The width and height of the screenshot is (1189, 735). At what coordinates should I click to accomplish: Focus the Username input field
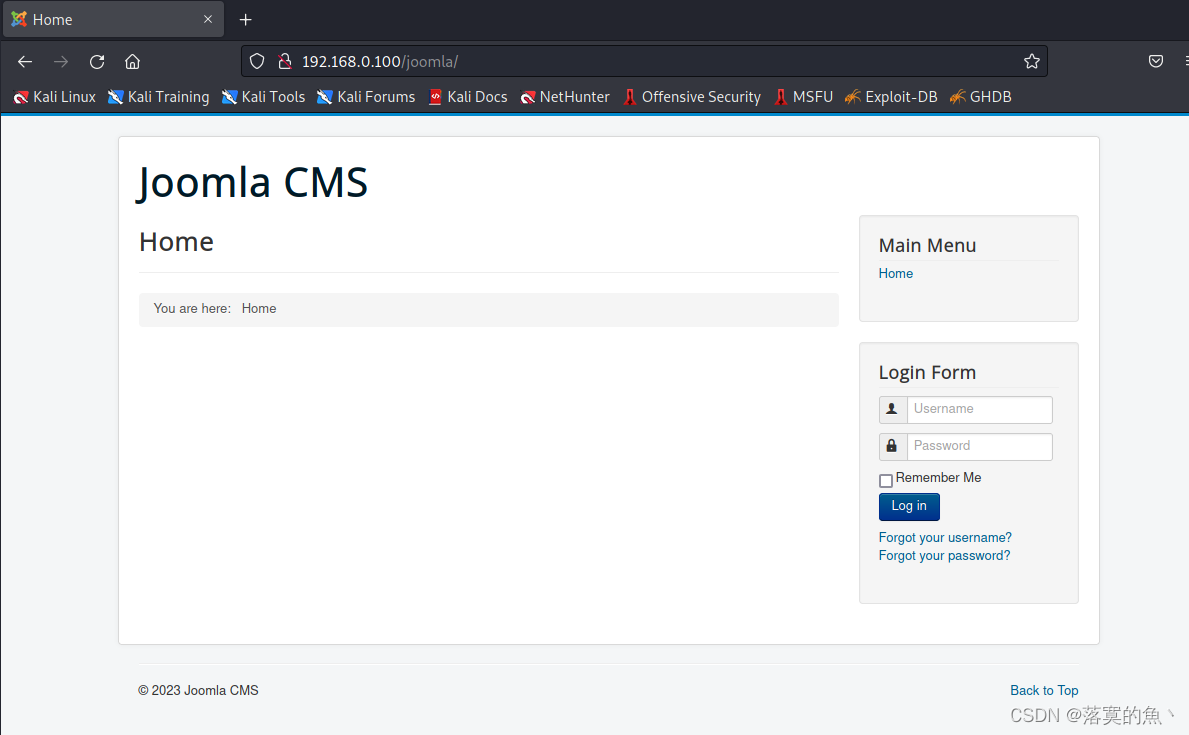coord(980,410)
